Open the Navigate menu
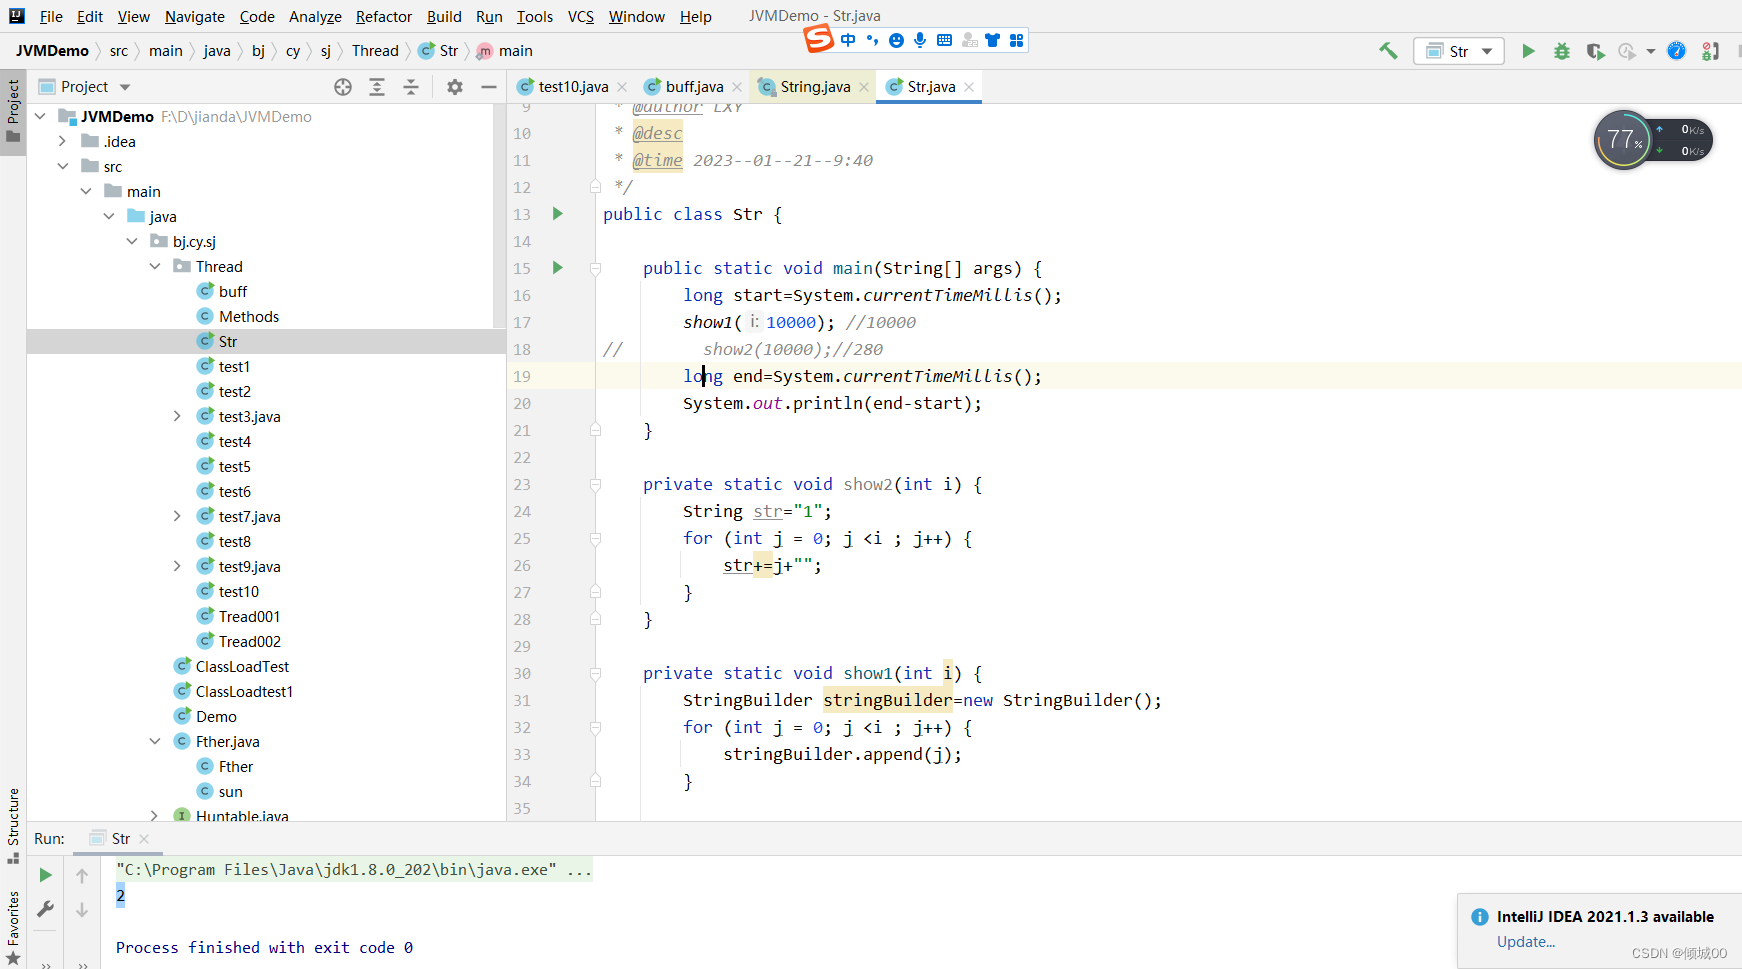Image resolution: width=1742 pixels, height=969 pixels. coord(195,16)
